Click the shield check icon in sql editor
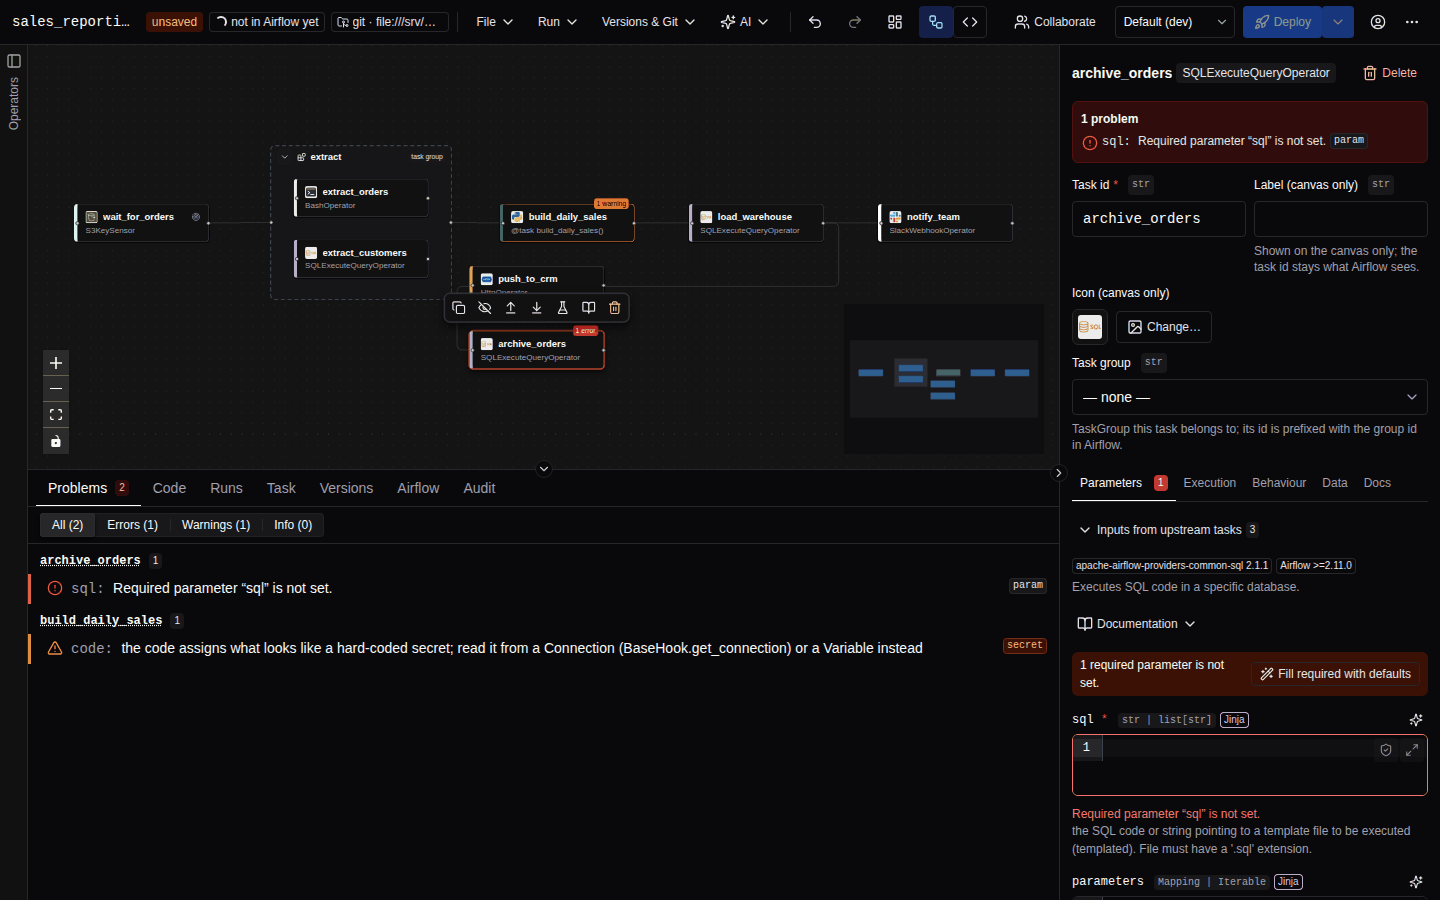1440x900 pixels. [x=1386, y=750]
